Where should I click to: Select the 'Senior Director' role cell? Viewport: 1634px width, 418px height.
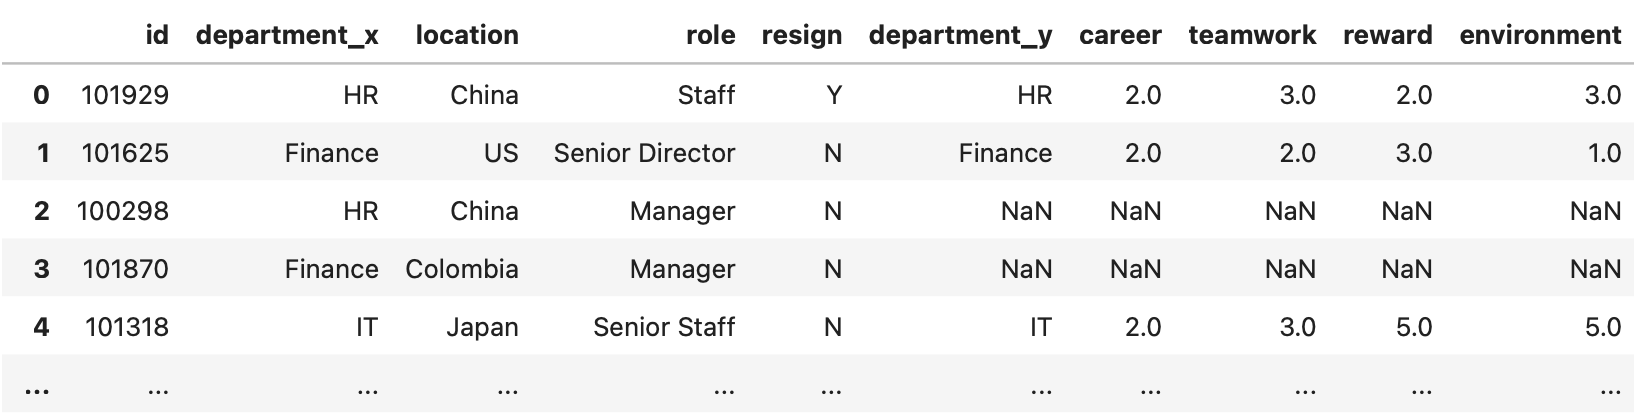[x=644, y=153]
